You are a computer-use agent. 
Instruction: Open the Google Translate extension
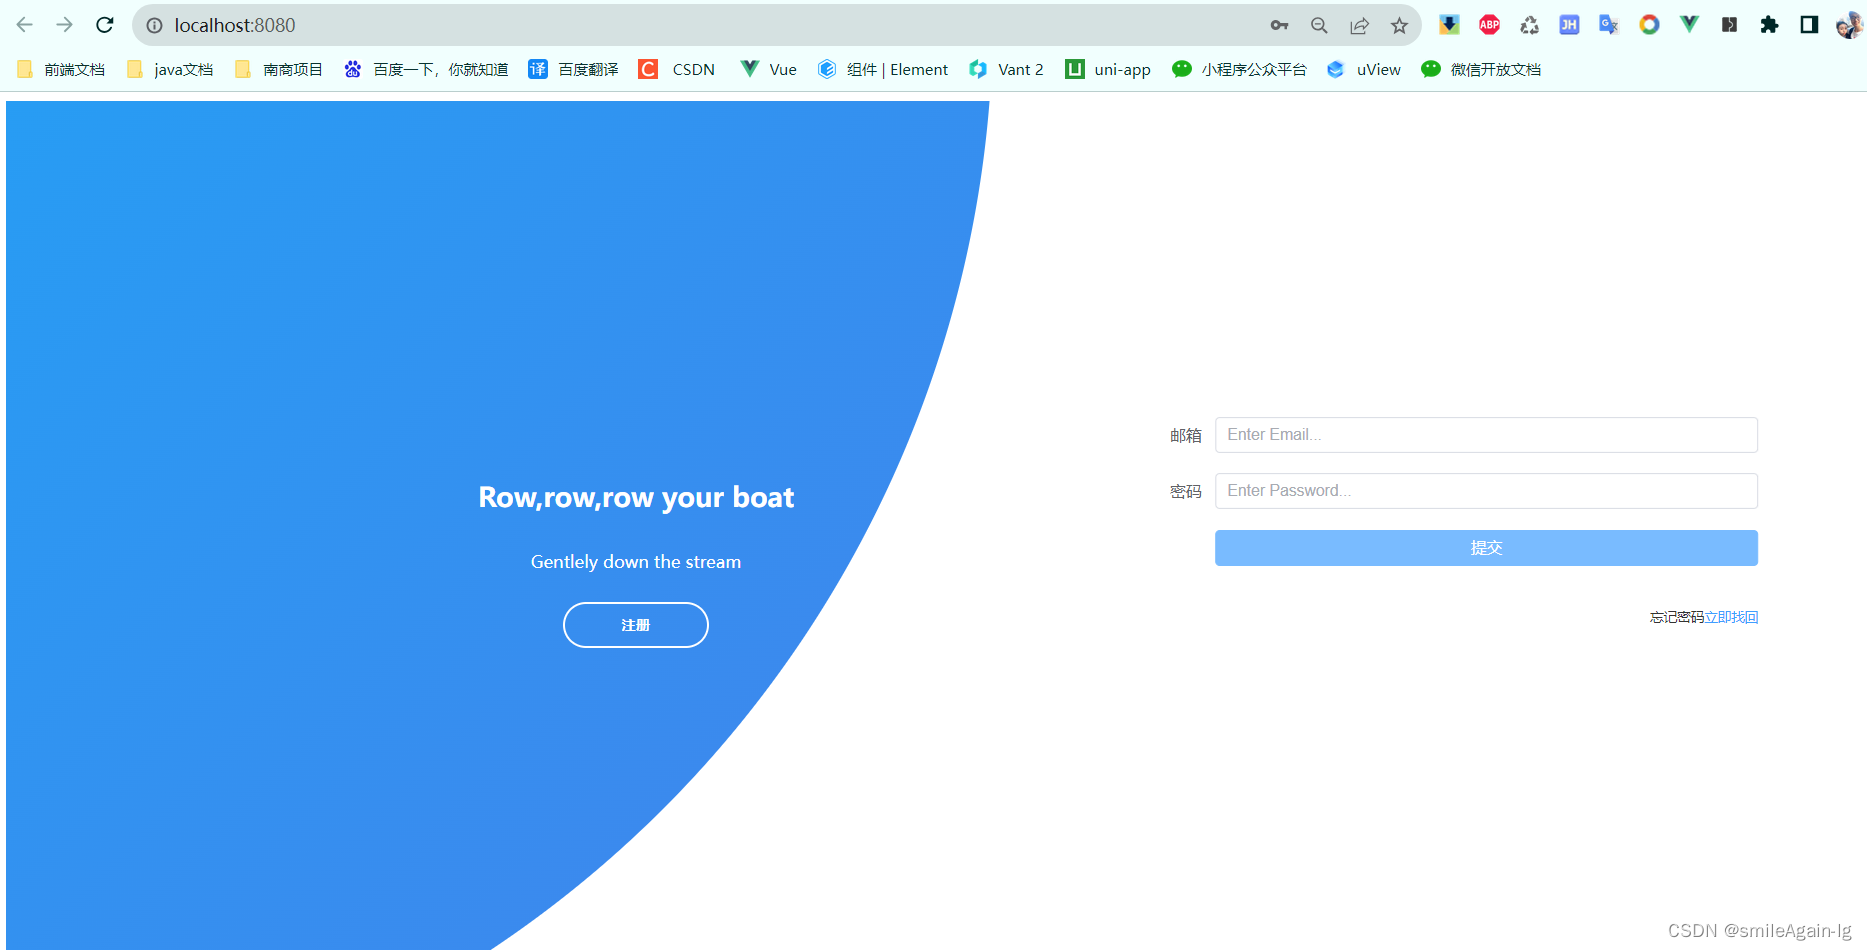point(1609,25)
